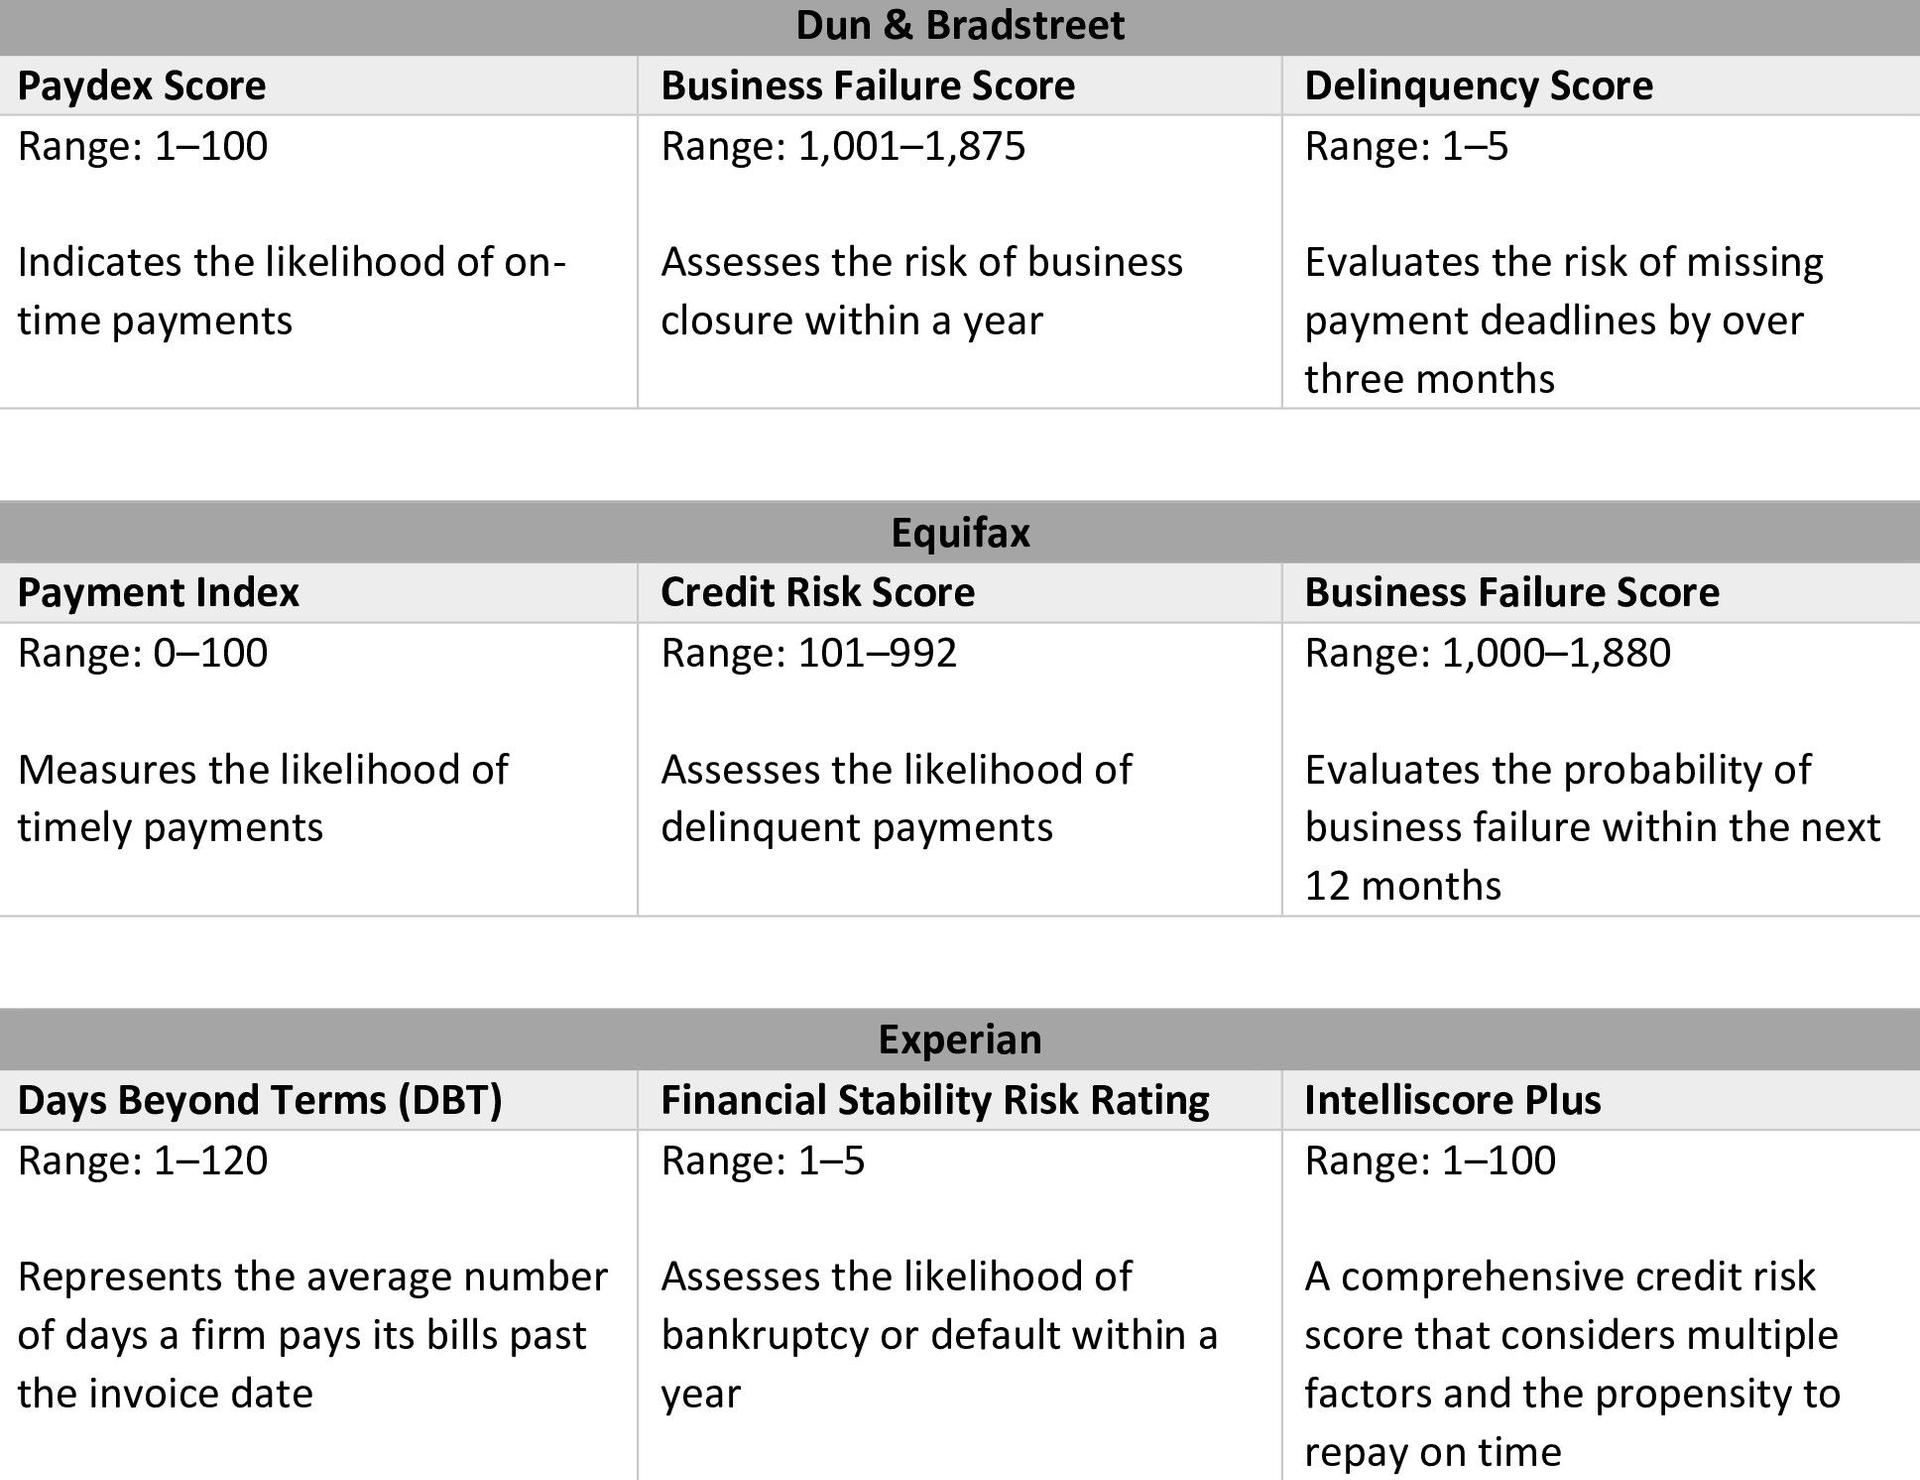Select the Paydex Score column heading
This screenshot has width=1920, height=1480.
coord(142,86)
